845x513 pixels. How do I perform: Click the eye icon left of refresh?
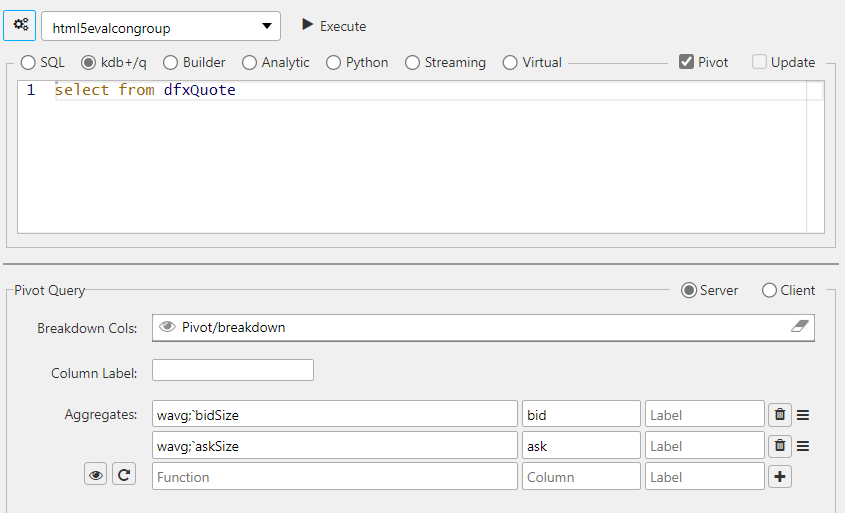click(x=96, y=476)
